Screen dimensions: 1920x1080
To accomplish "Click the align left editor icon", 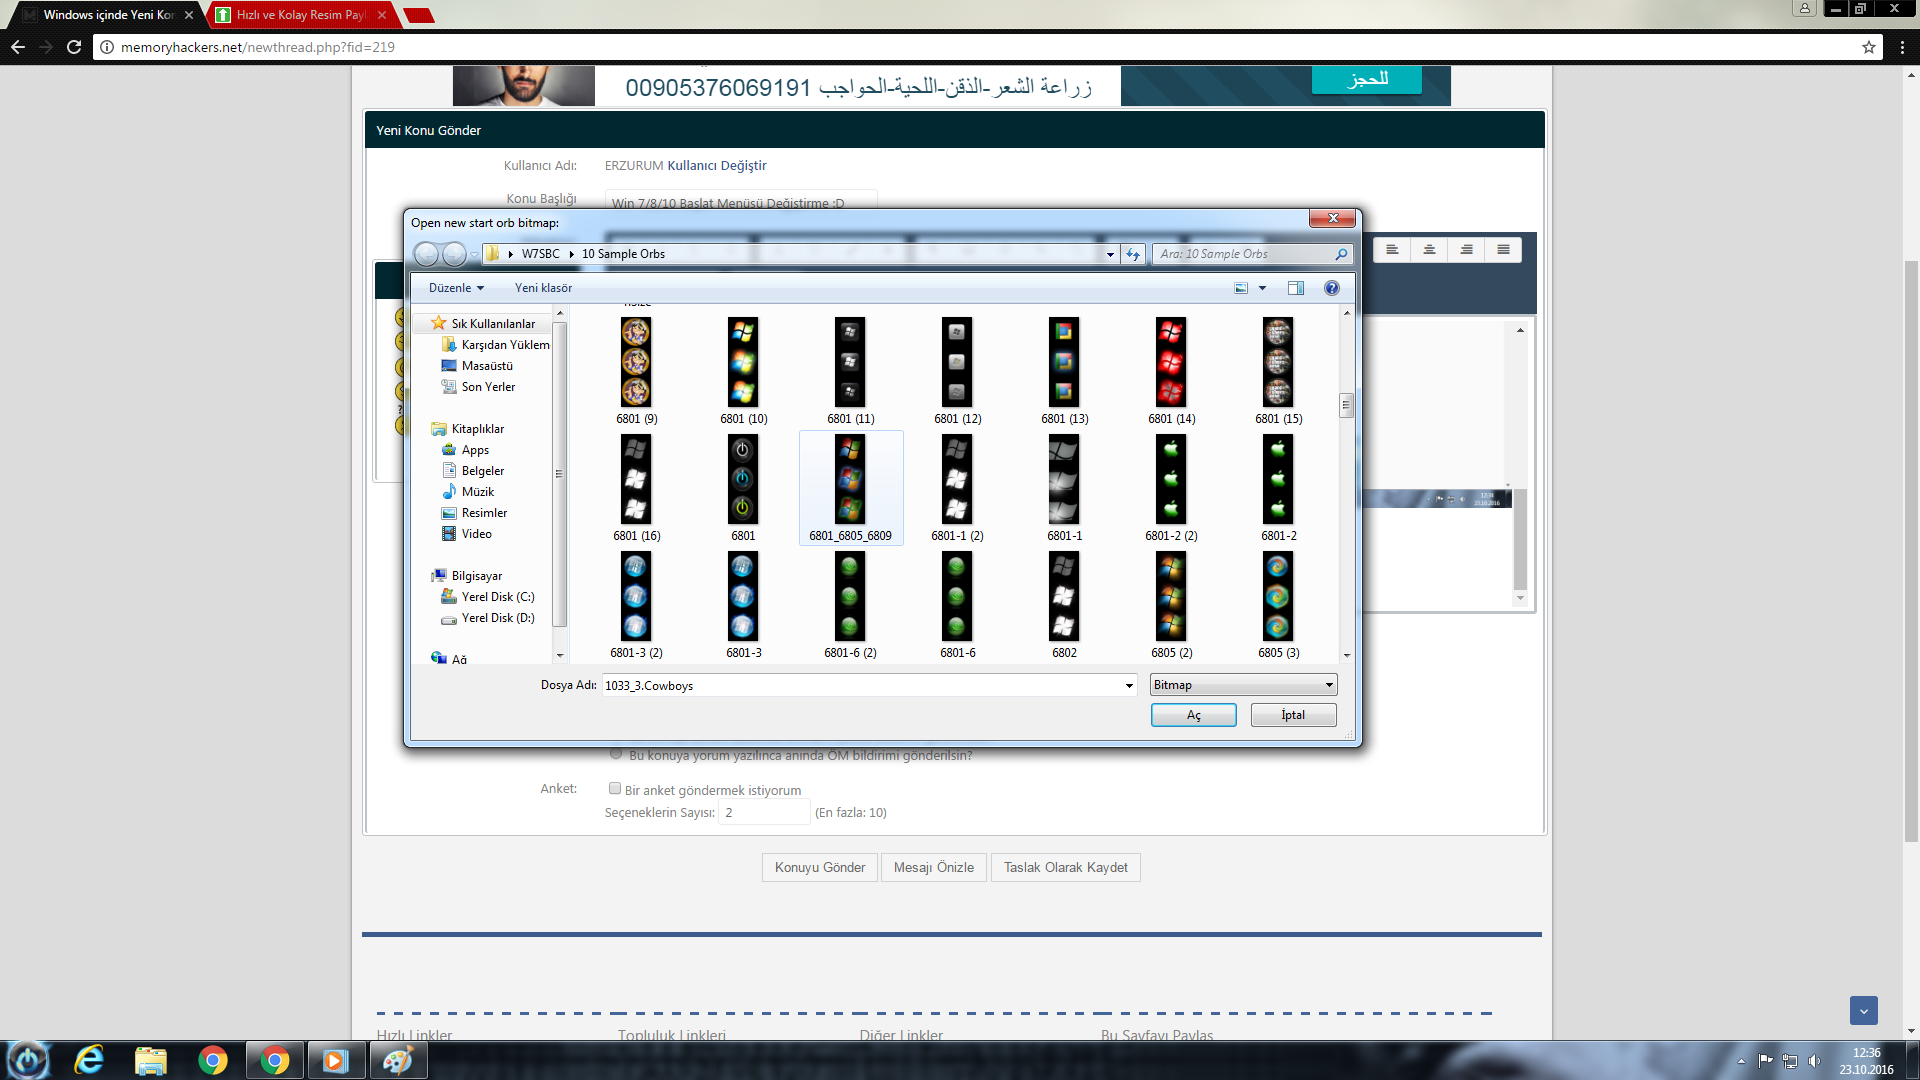I will point(1392,250).
